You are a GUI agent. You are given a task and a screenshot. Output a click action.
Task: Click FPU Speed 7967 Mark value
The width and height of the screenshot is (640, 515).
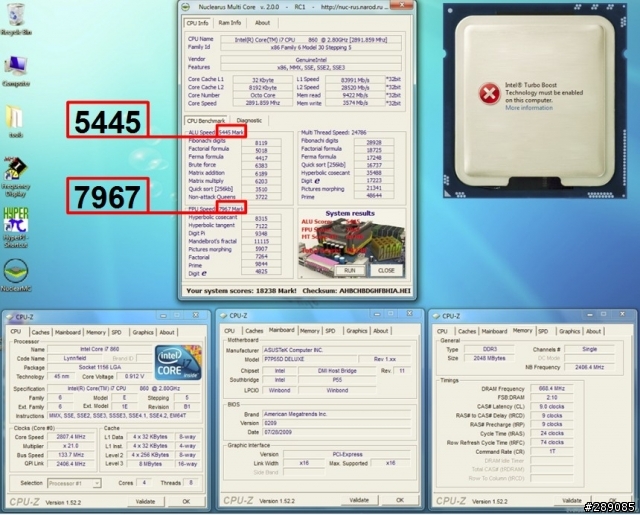pyautogui.click(x=231, y=209)
